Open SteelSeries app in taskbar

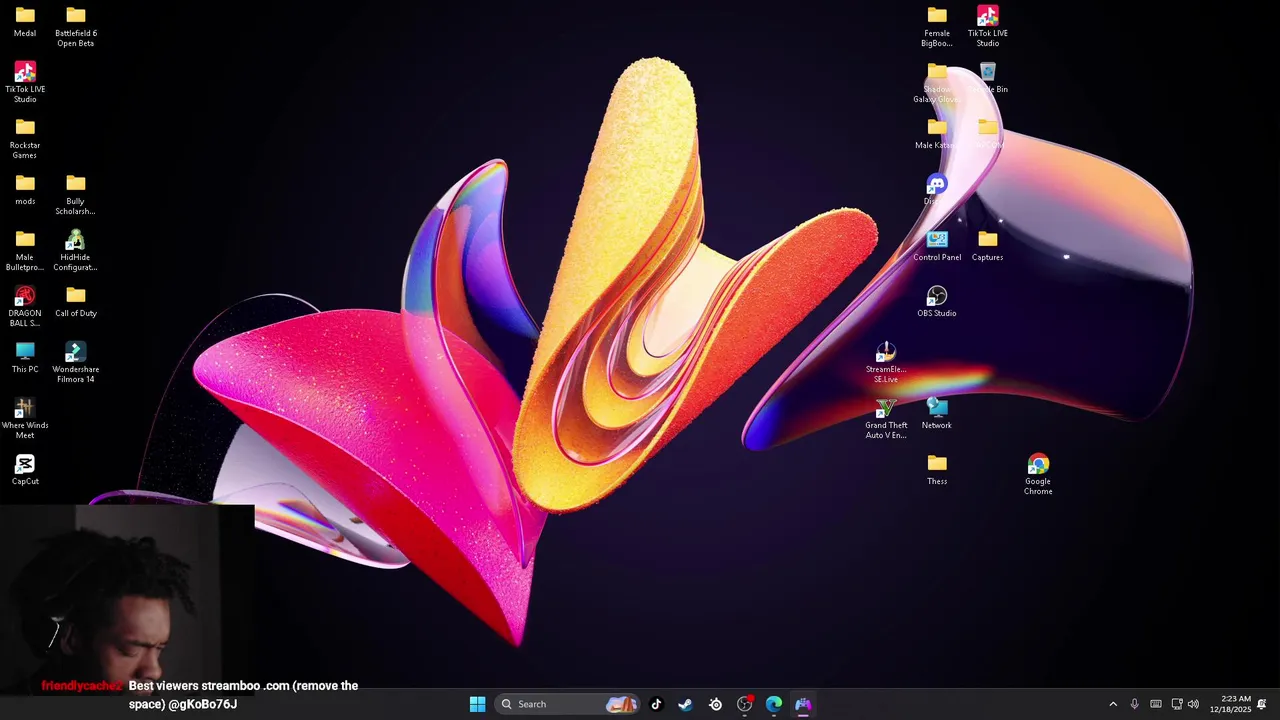[715, 704]
